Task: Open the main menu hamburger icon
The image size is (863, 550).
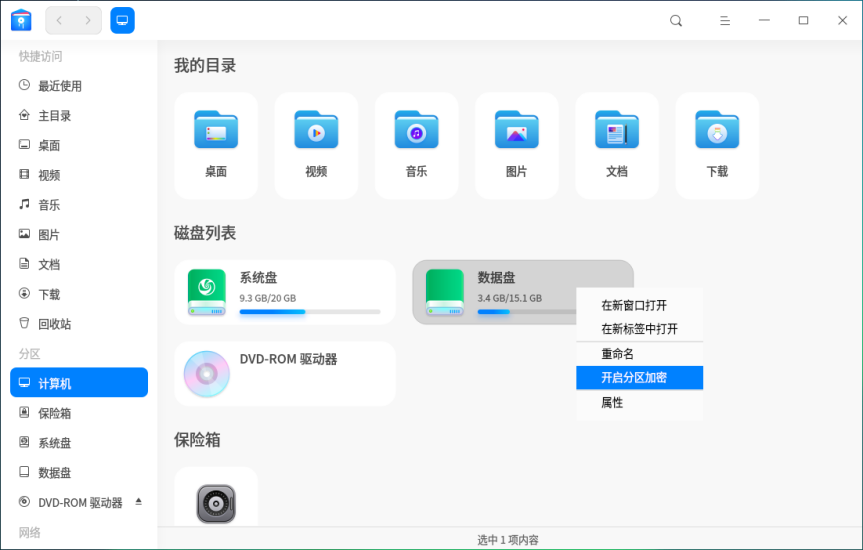Action: [x=725, y=21]
